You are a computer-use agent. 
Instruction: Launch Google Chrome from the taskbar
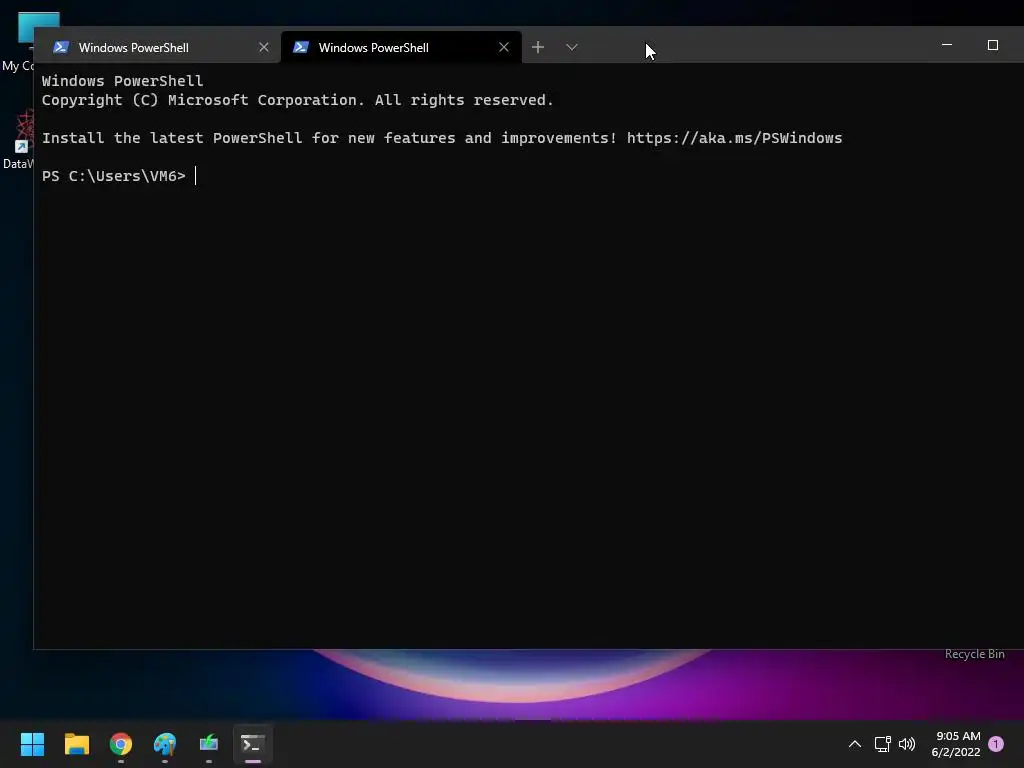pyautogui.click(x=121, y=744)
